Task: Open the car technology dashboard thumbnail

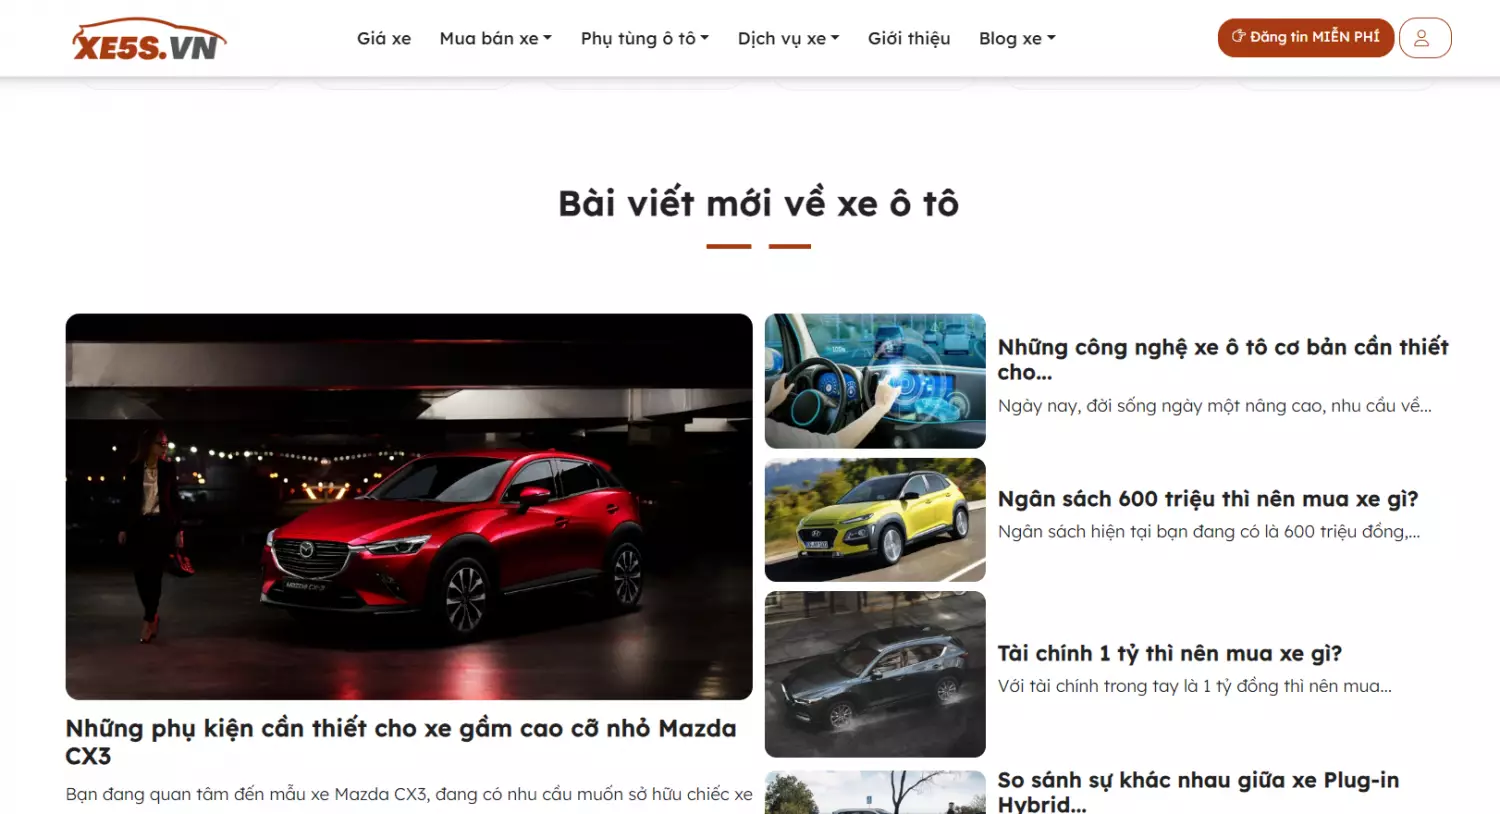Action: point(875,381)
